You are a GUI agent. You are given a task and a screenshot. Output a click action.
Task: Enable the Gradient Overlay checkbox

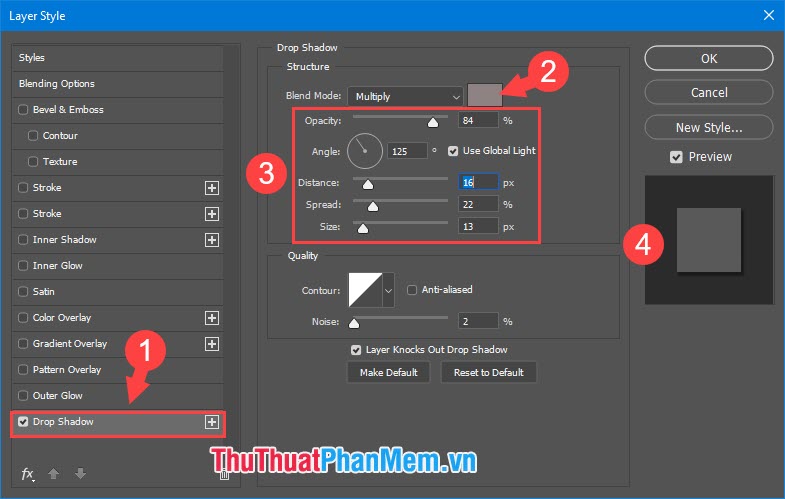click(x=23, y=344)
